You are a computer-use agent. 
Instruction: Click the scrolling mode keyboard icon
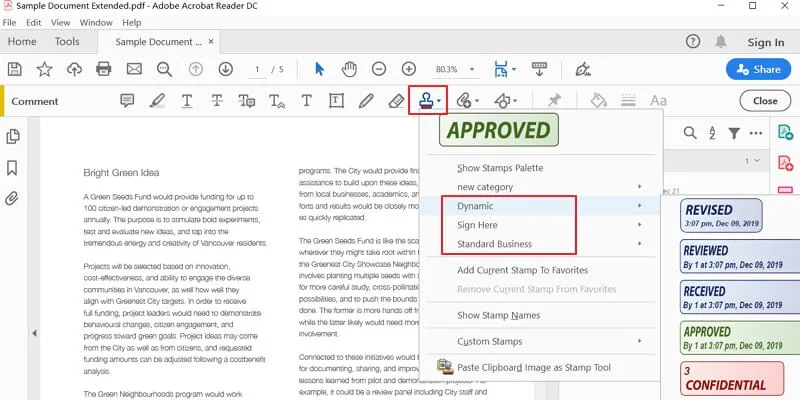(x=539, y=69)
